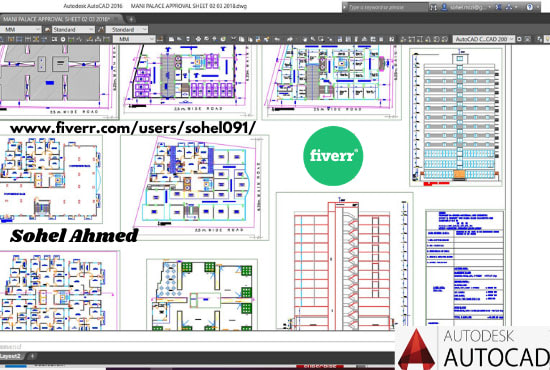Click the Table Style icon before first Standard
The height and width of the screenshot is (370, 550).
tap(47, 29)
